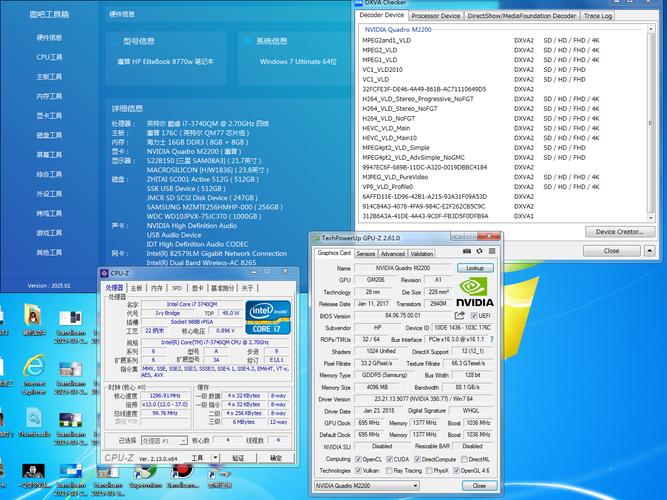Toggle the OpenGL 4.6 checkbox
Image resolution: width=667 pixels, height=500 pixels.
tap(456, 470)
